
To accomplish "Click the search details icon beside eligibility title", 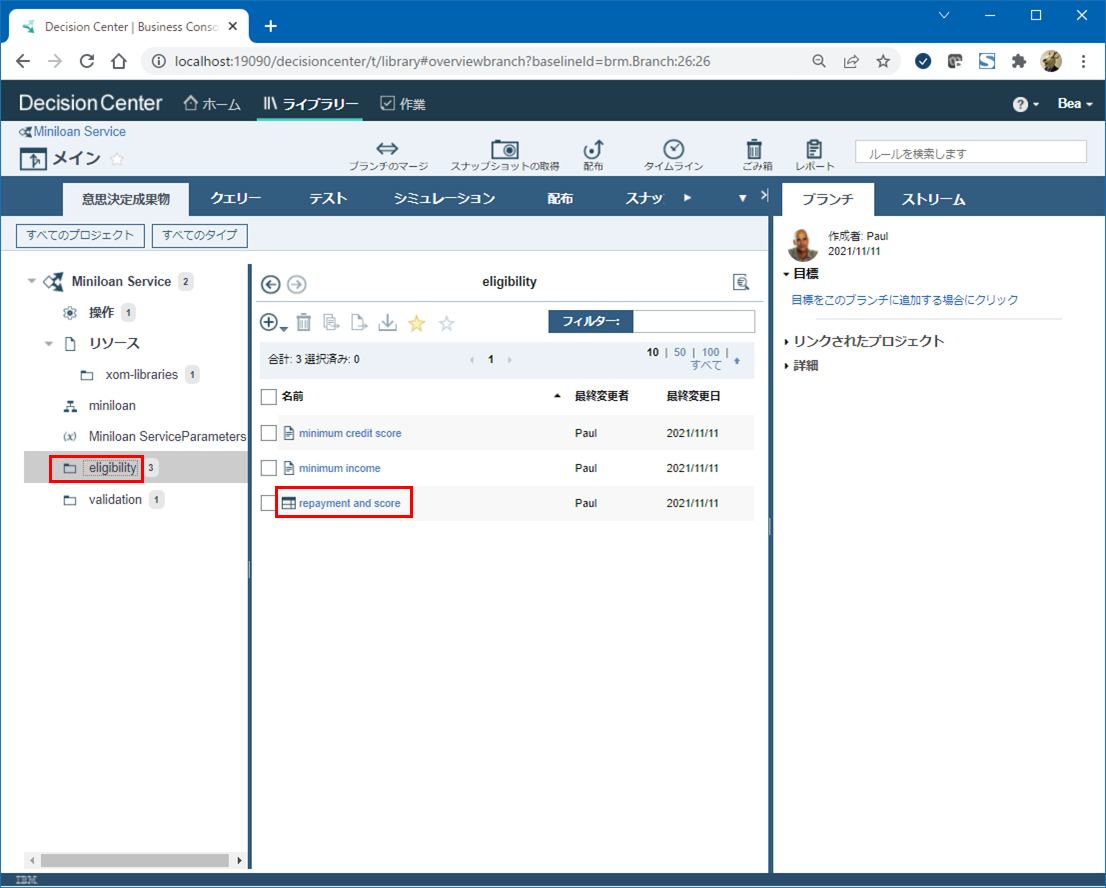I will pos(741,282).
